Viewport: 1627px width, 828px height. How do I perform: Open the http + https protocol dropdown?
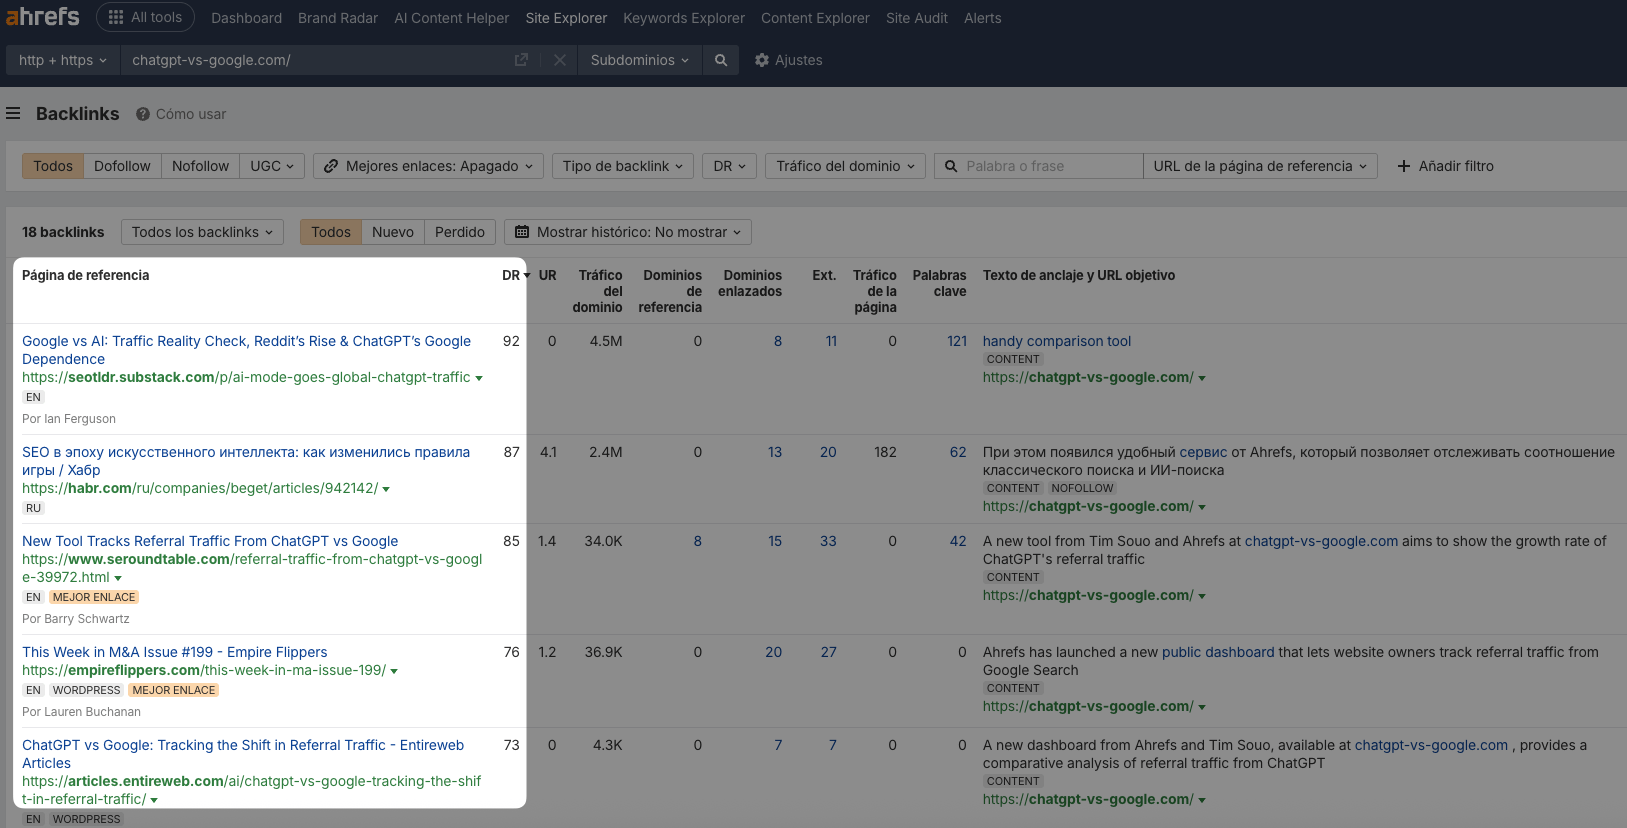(x=63, y=60)
